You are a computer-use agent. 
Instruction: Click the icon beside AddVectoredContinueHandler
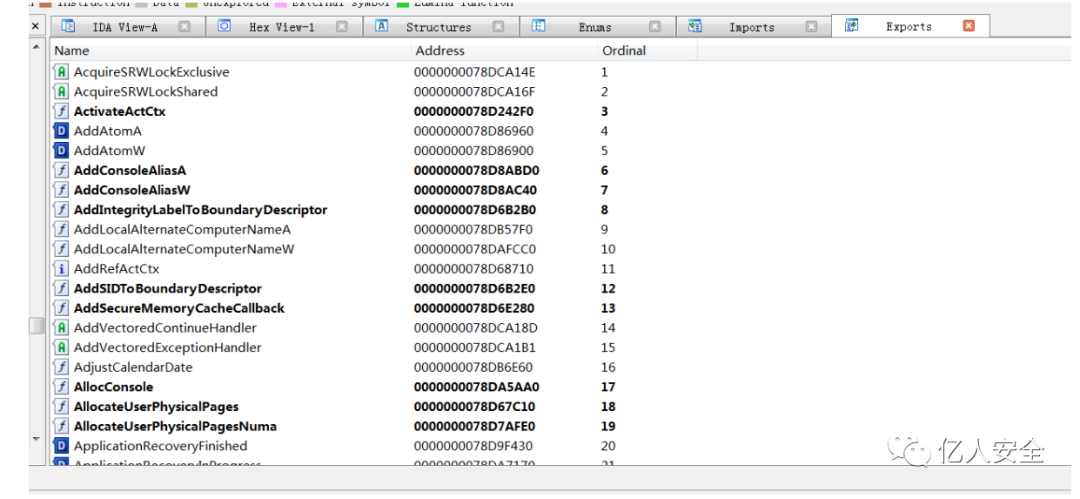61,327
